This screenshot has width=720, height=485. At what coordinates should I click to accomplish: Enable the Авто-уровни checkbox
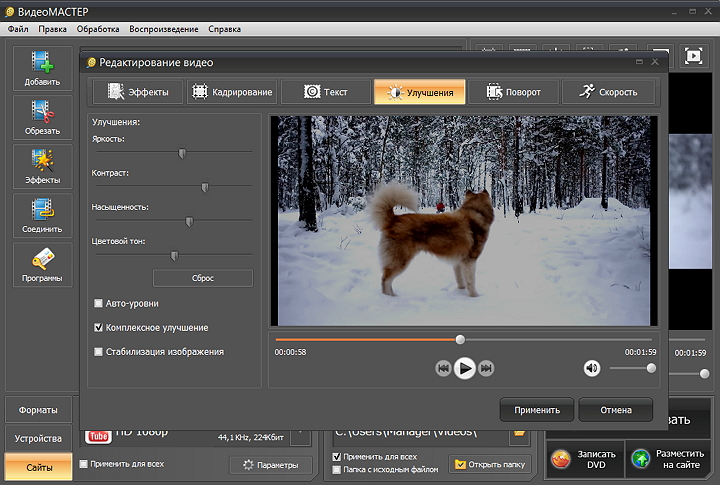tap(98, 303)
